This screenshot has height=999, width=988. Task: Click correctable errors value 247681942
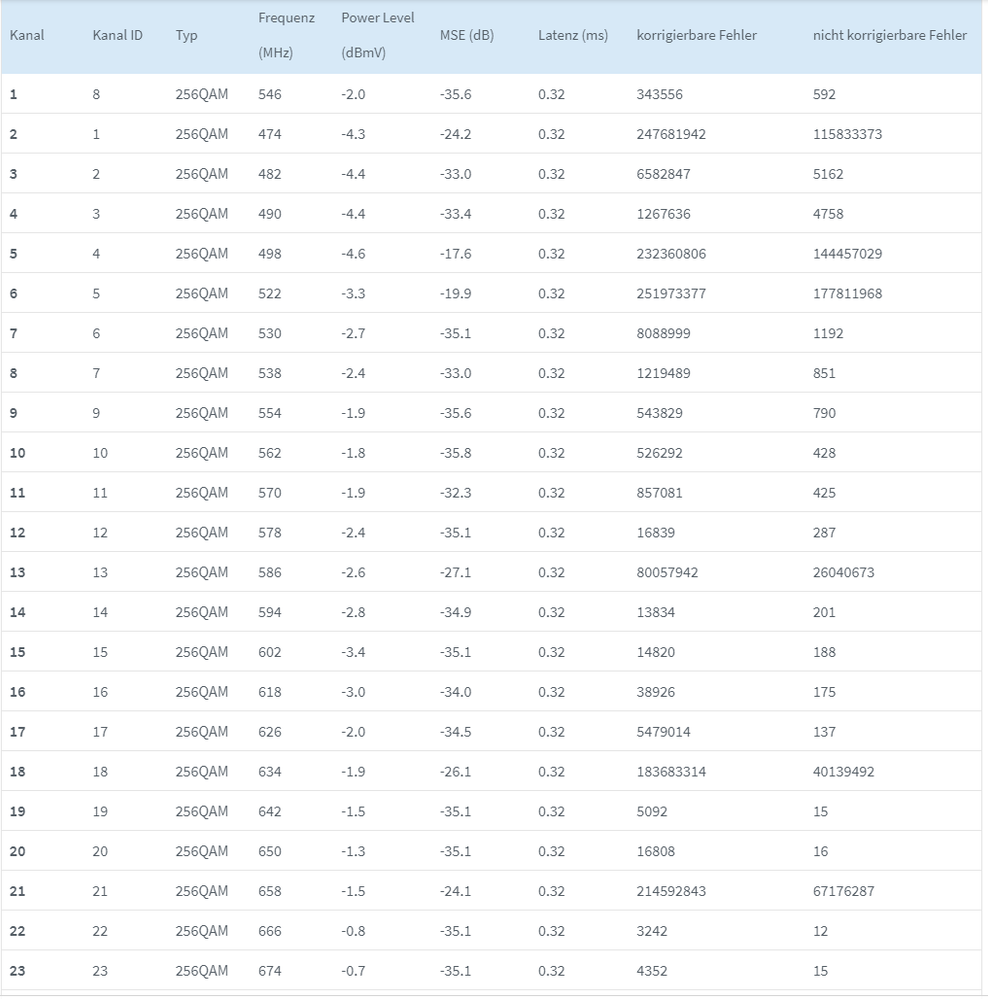pyautogui.click(x=671, y=134)
